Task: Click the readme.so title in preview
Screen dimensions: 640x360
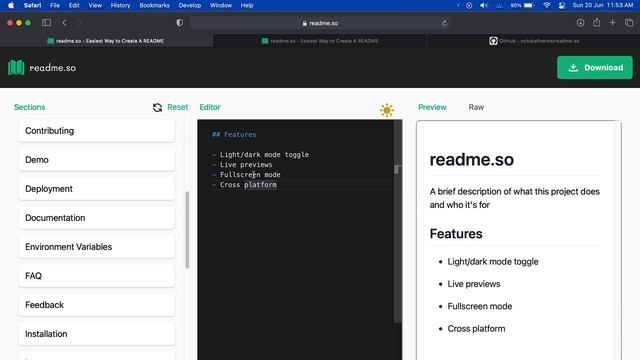Action: [471, 160]
